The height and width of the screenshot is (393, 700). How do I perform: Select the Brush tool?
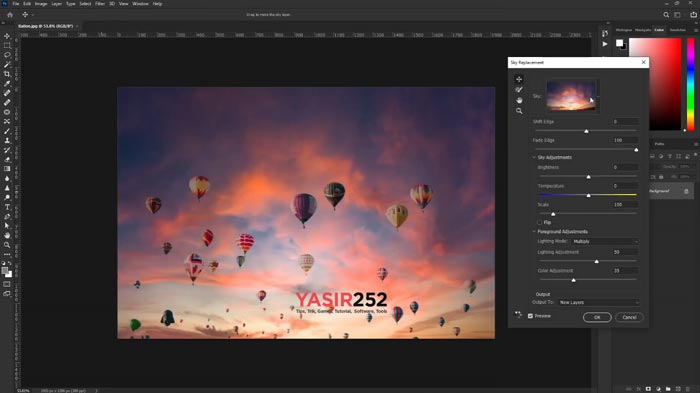click(7, 131)
